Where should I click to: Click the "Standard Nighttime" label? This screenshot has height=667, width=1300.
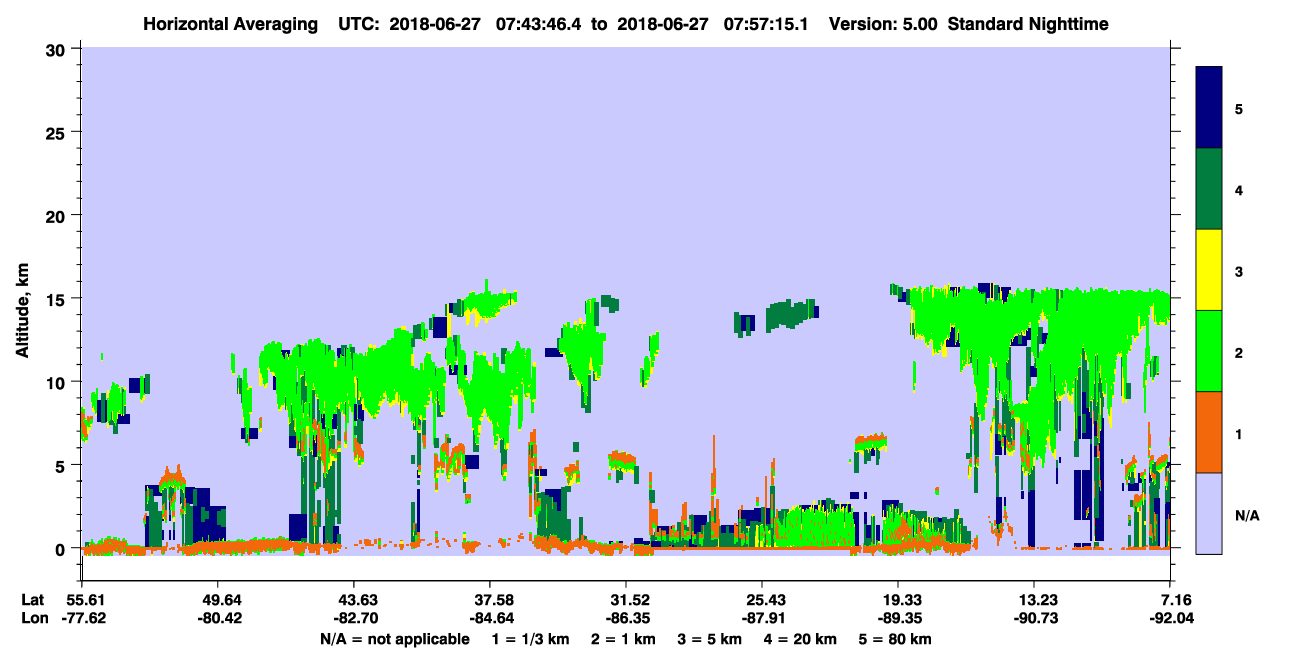(x=1029, y=23)
